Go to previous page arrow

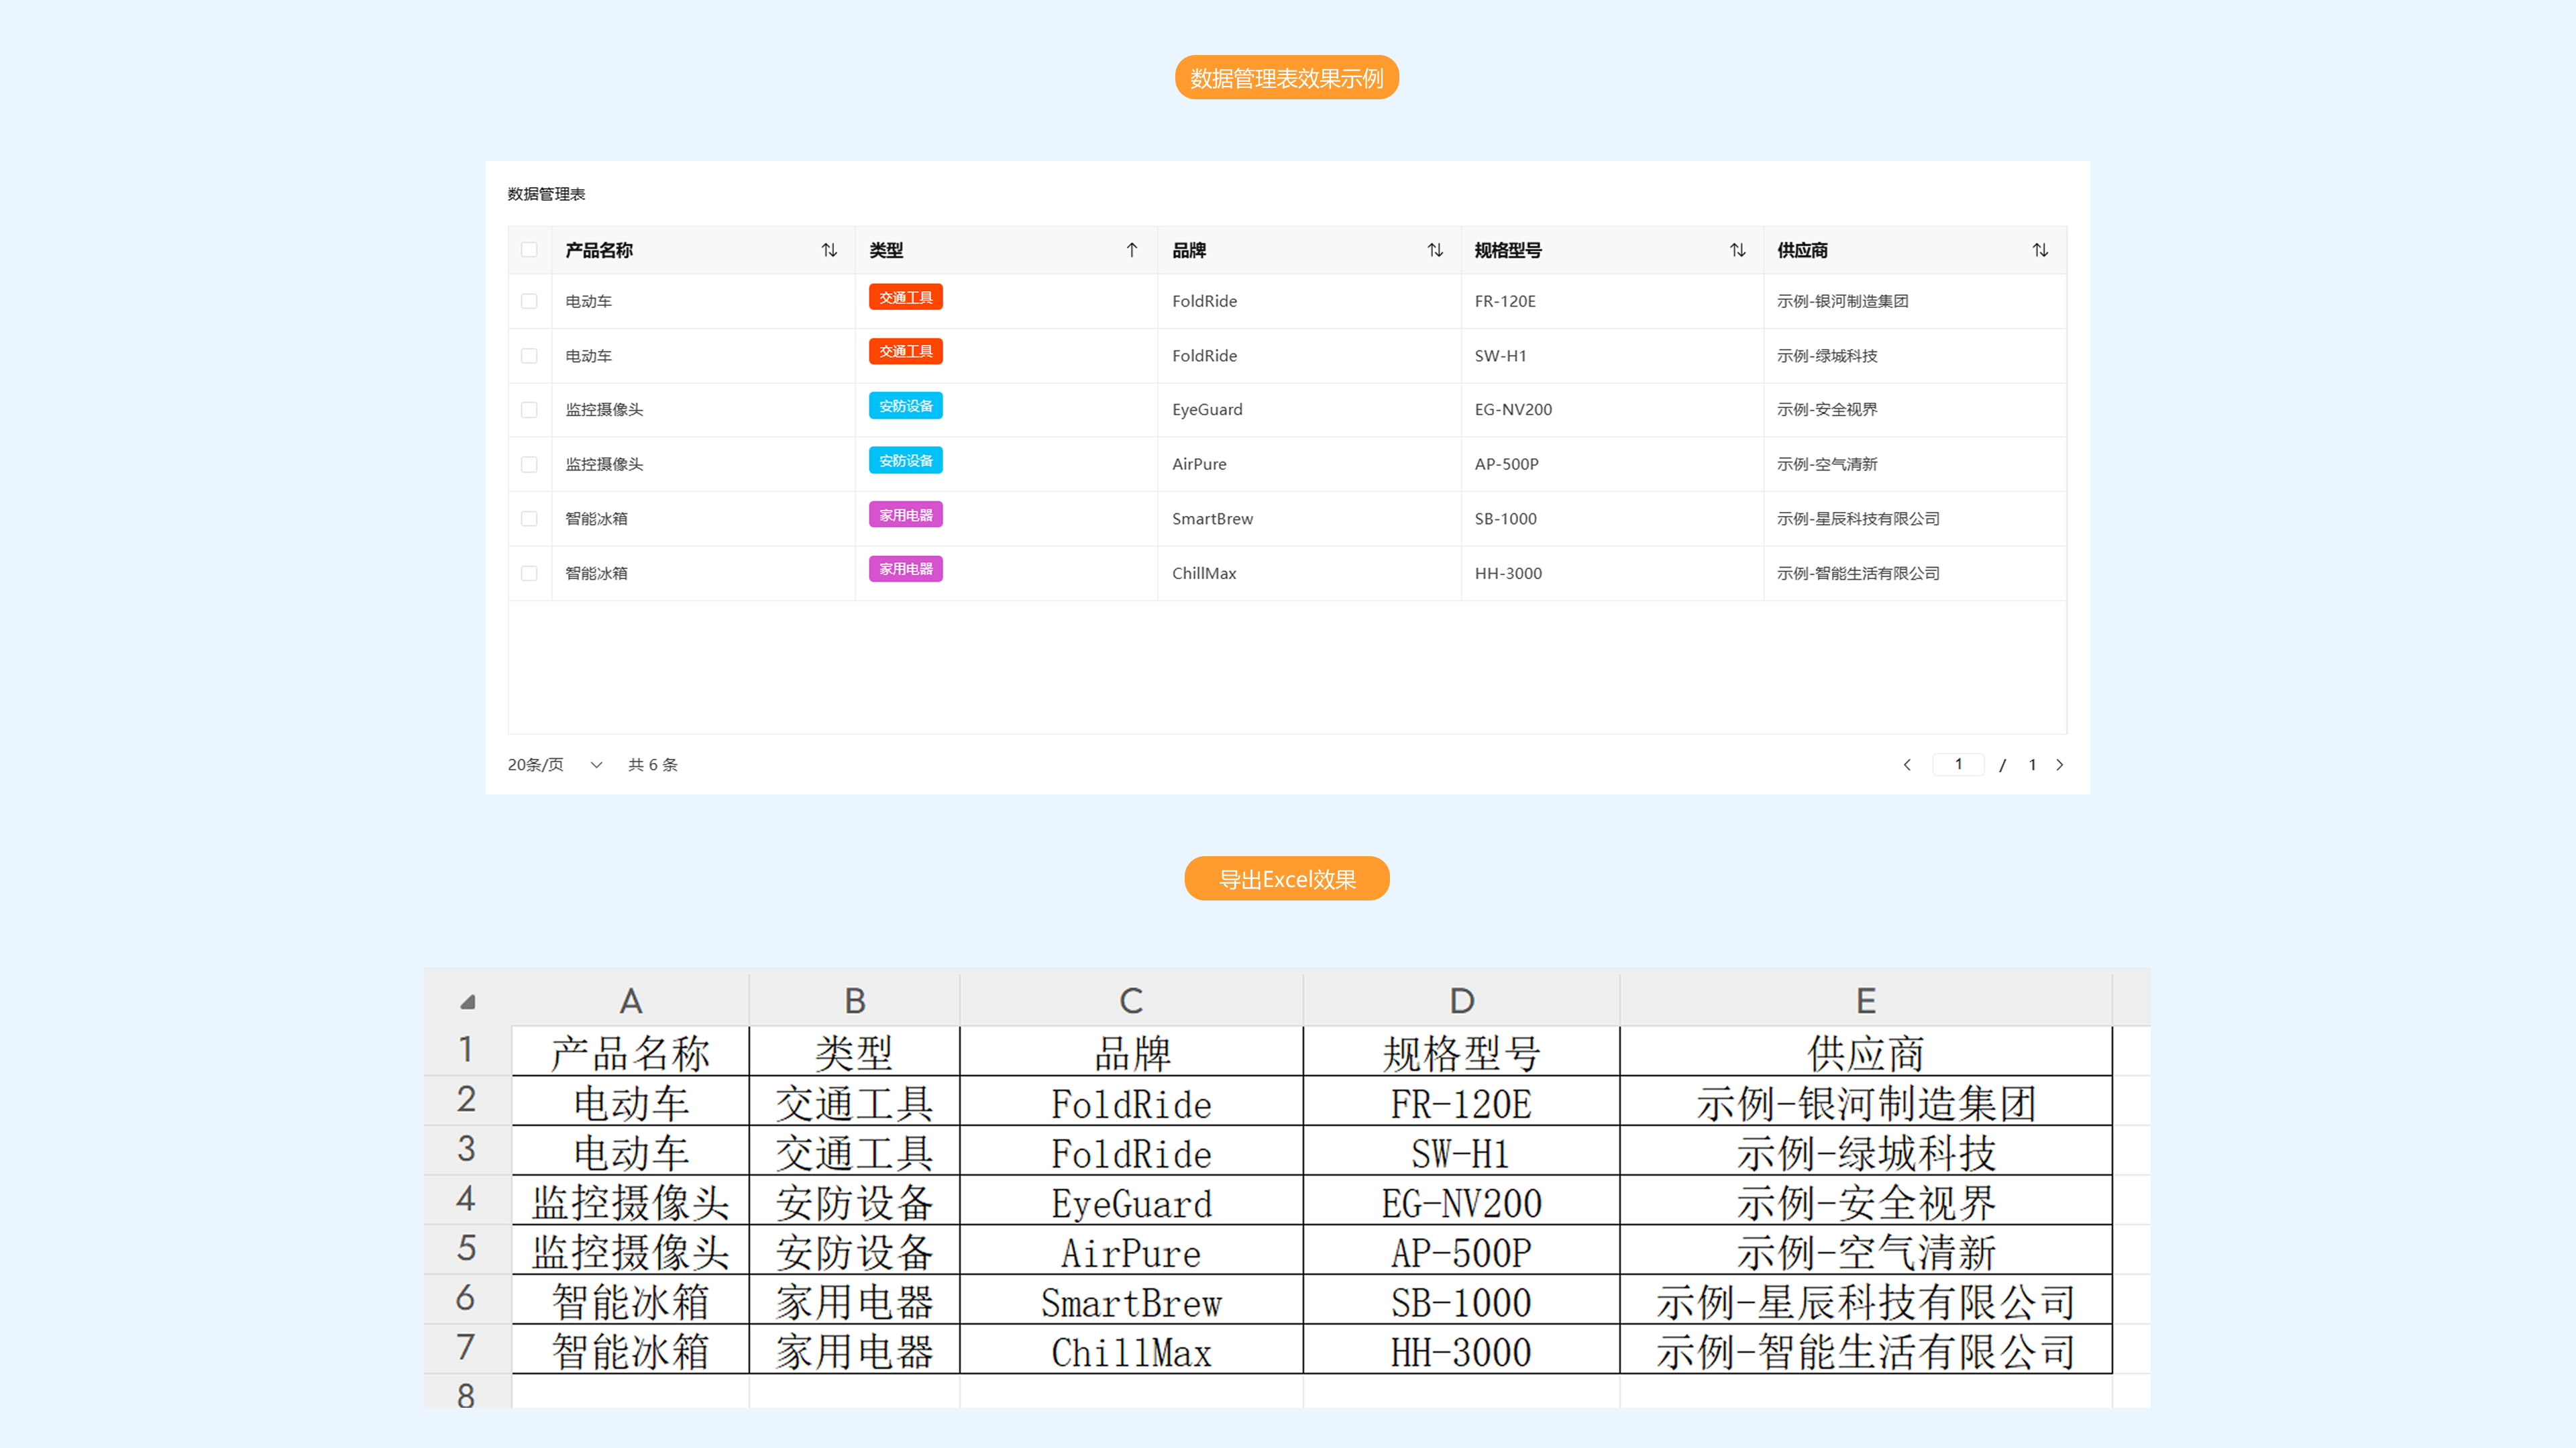[x=1907, y=765]
